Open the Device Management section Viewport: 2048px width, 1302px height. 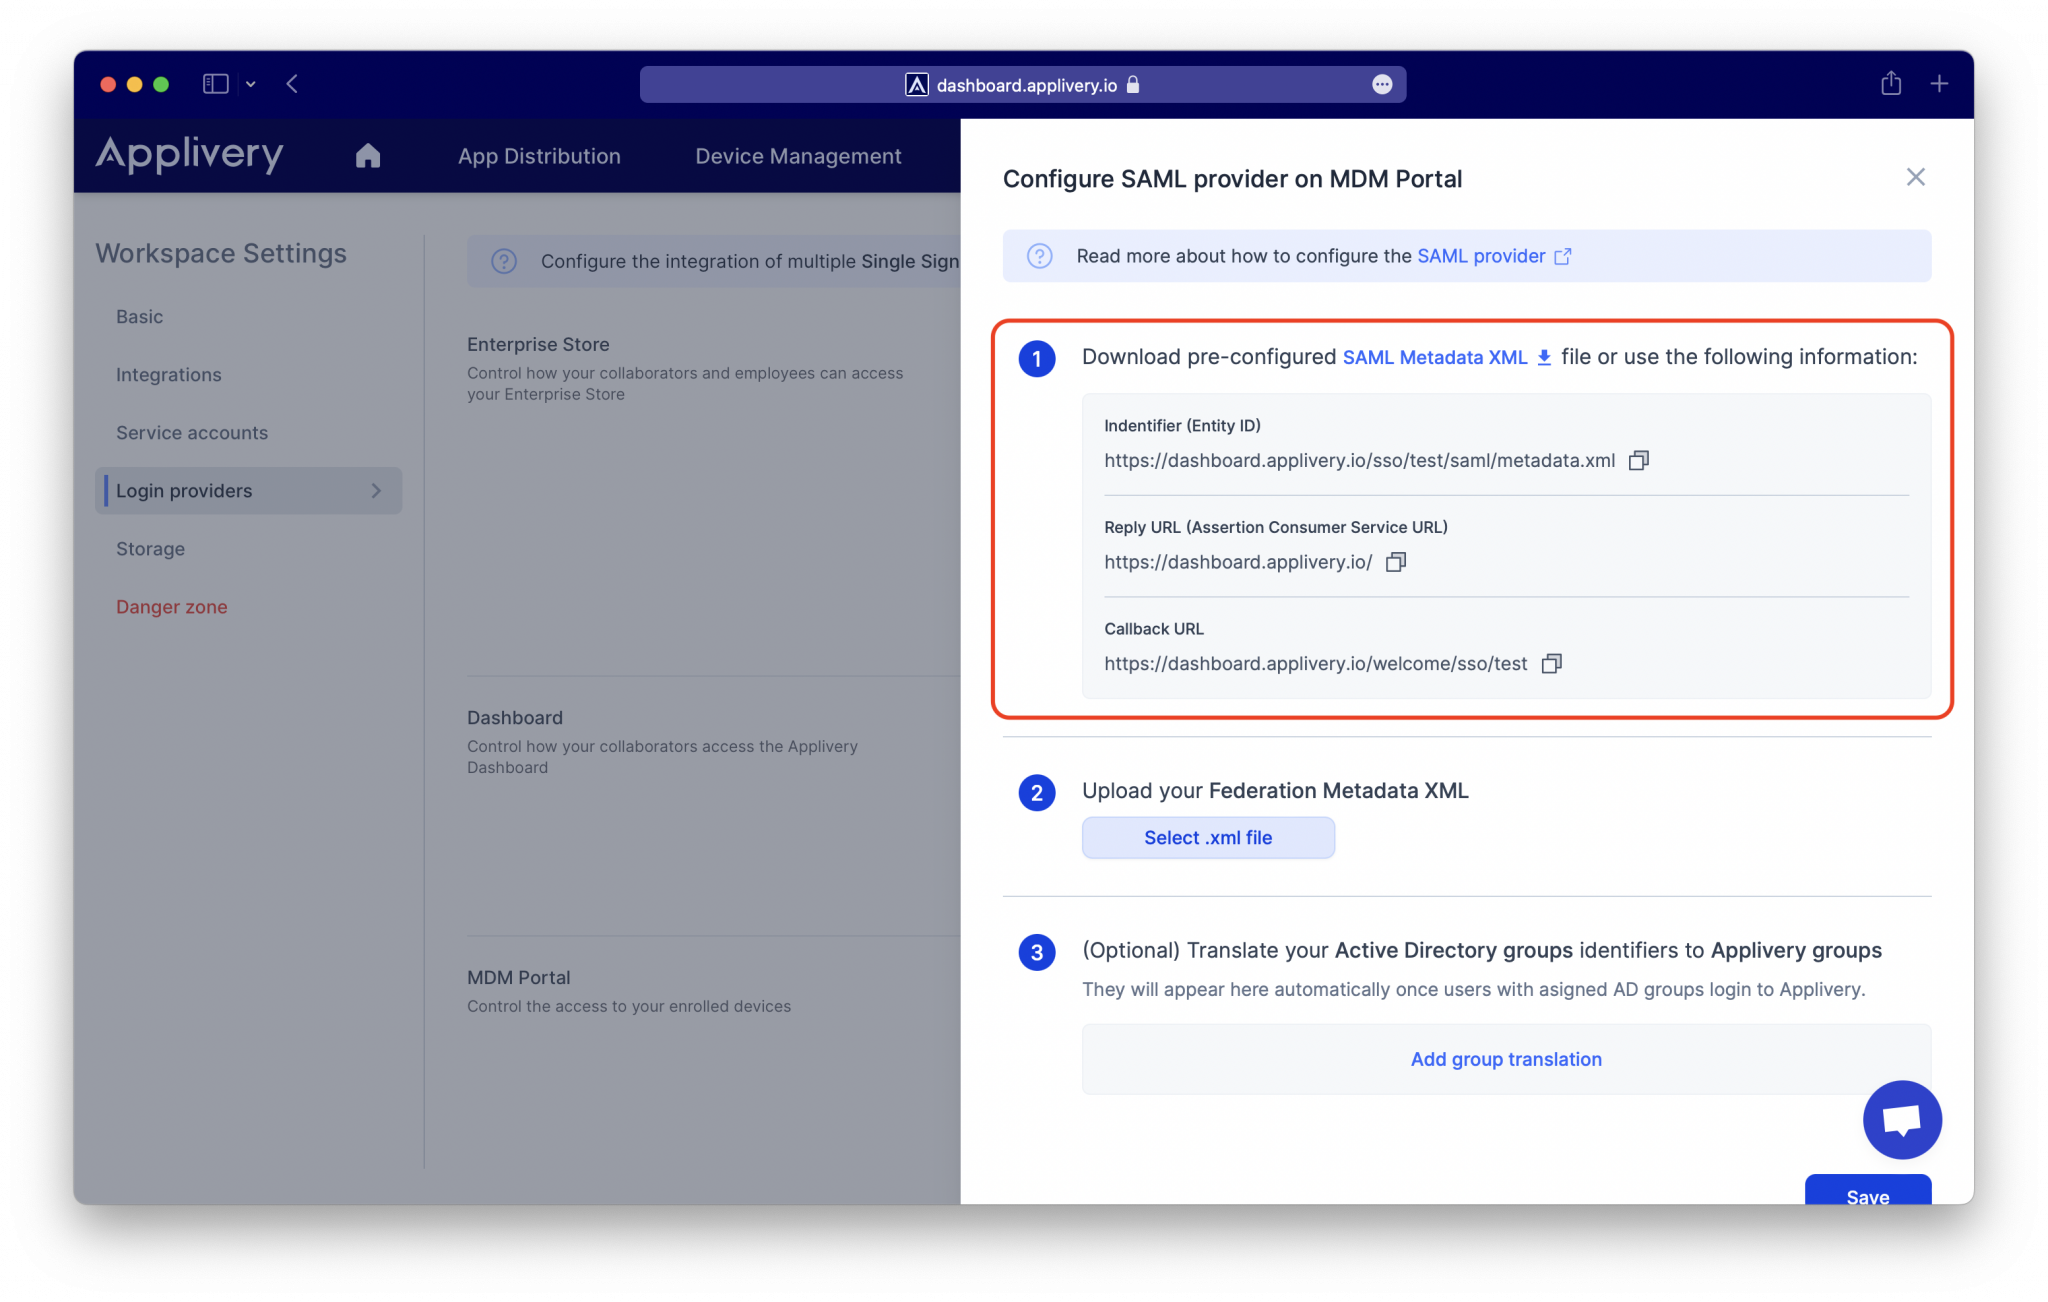(797, 156)
